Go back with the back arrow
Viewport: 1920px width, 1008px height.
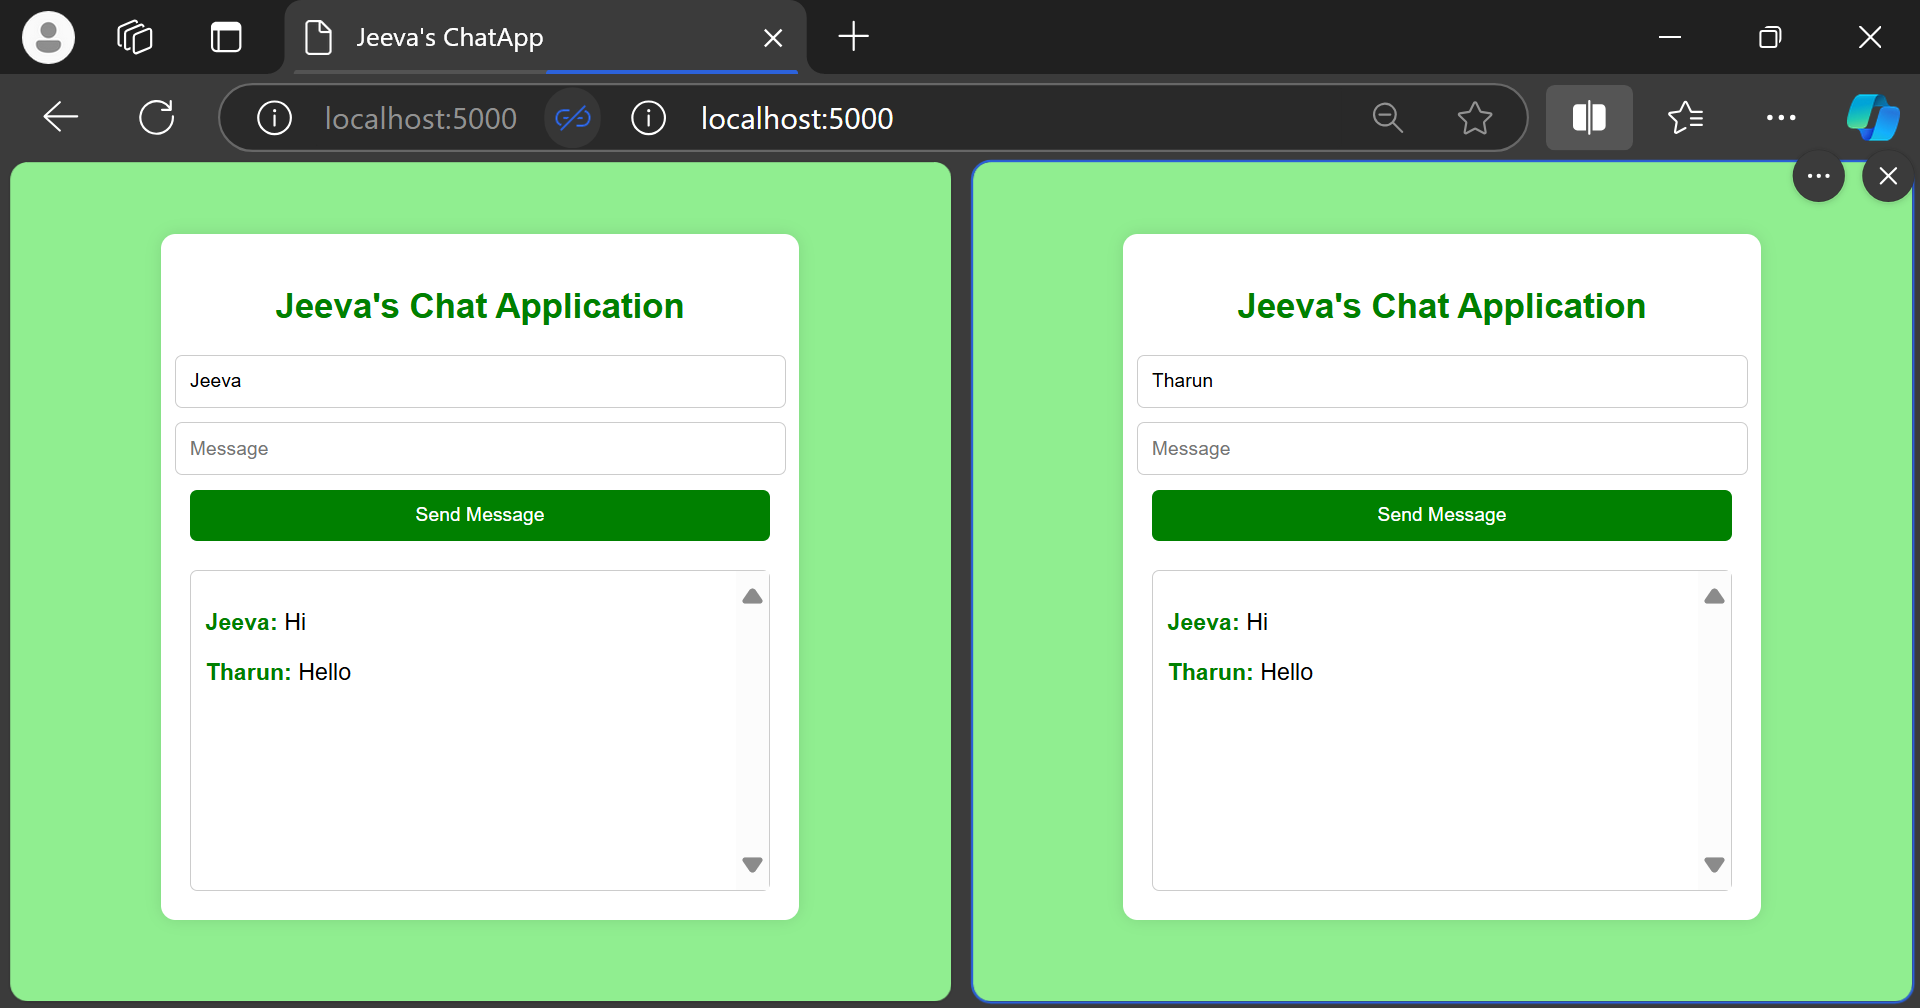[x=61, y=117]
